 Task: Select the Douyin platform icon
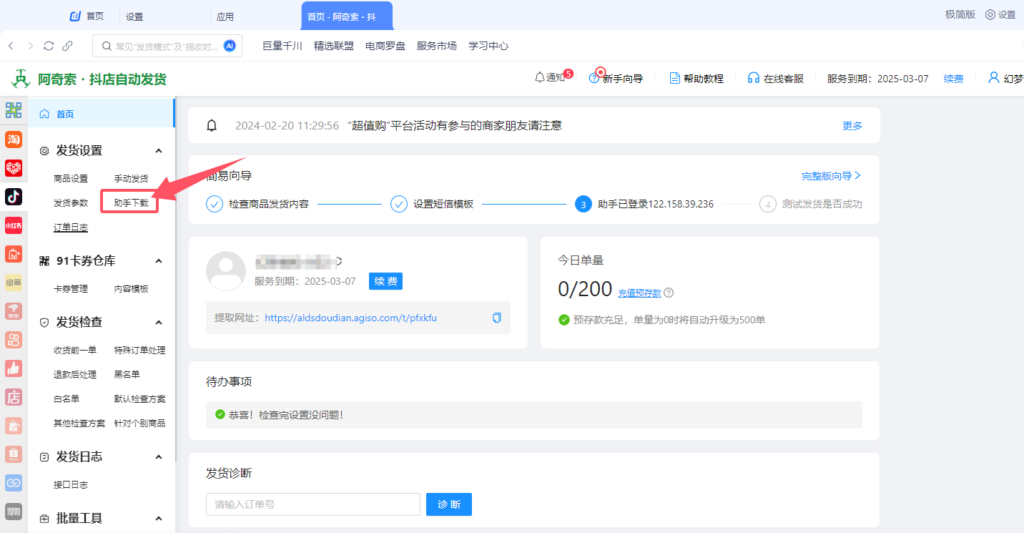click(x=13, y=197)
